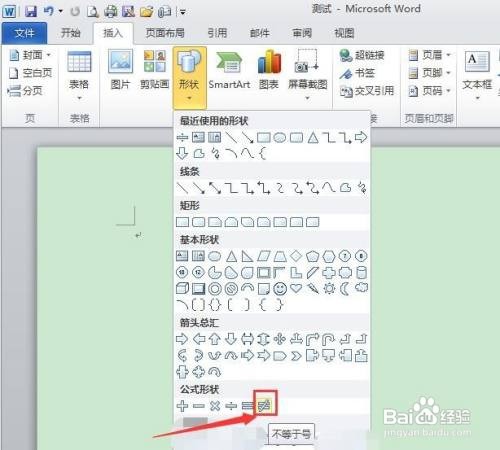Select the double-arrow line in 线条 section
The height and width of the screenshot is (450, 500).
click(215, 188)
